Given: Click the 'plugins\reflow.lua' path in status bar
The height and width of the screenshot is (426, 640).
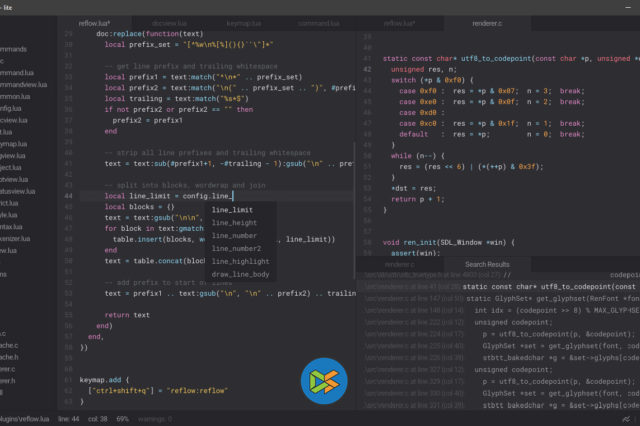Looking at the screenshot, I should [x=24, y=419].
